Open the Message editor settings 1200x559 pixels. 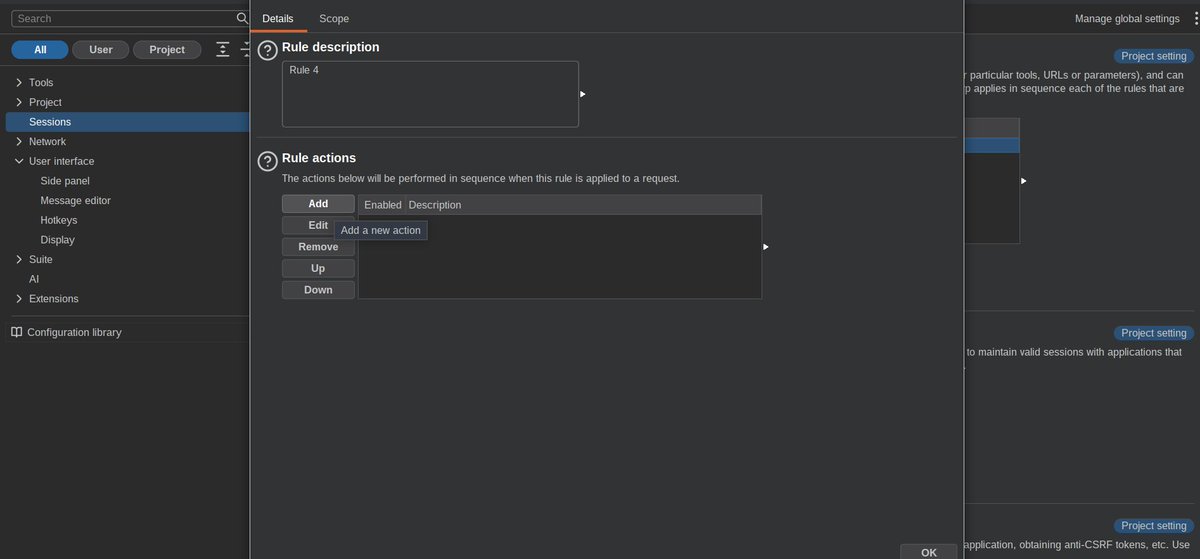[75, 200]
